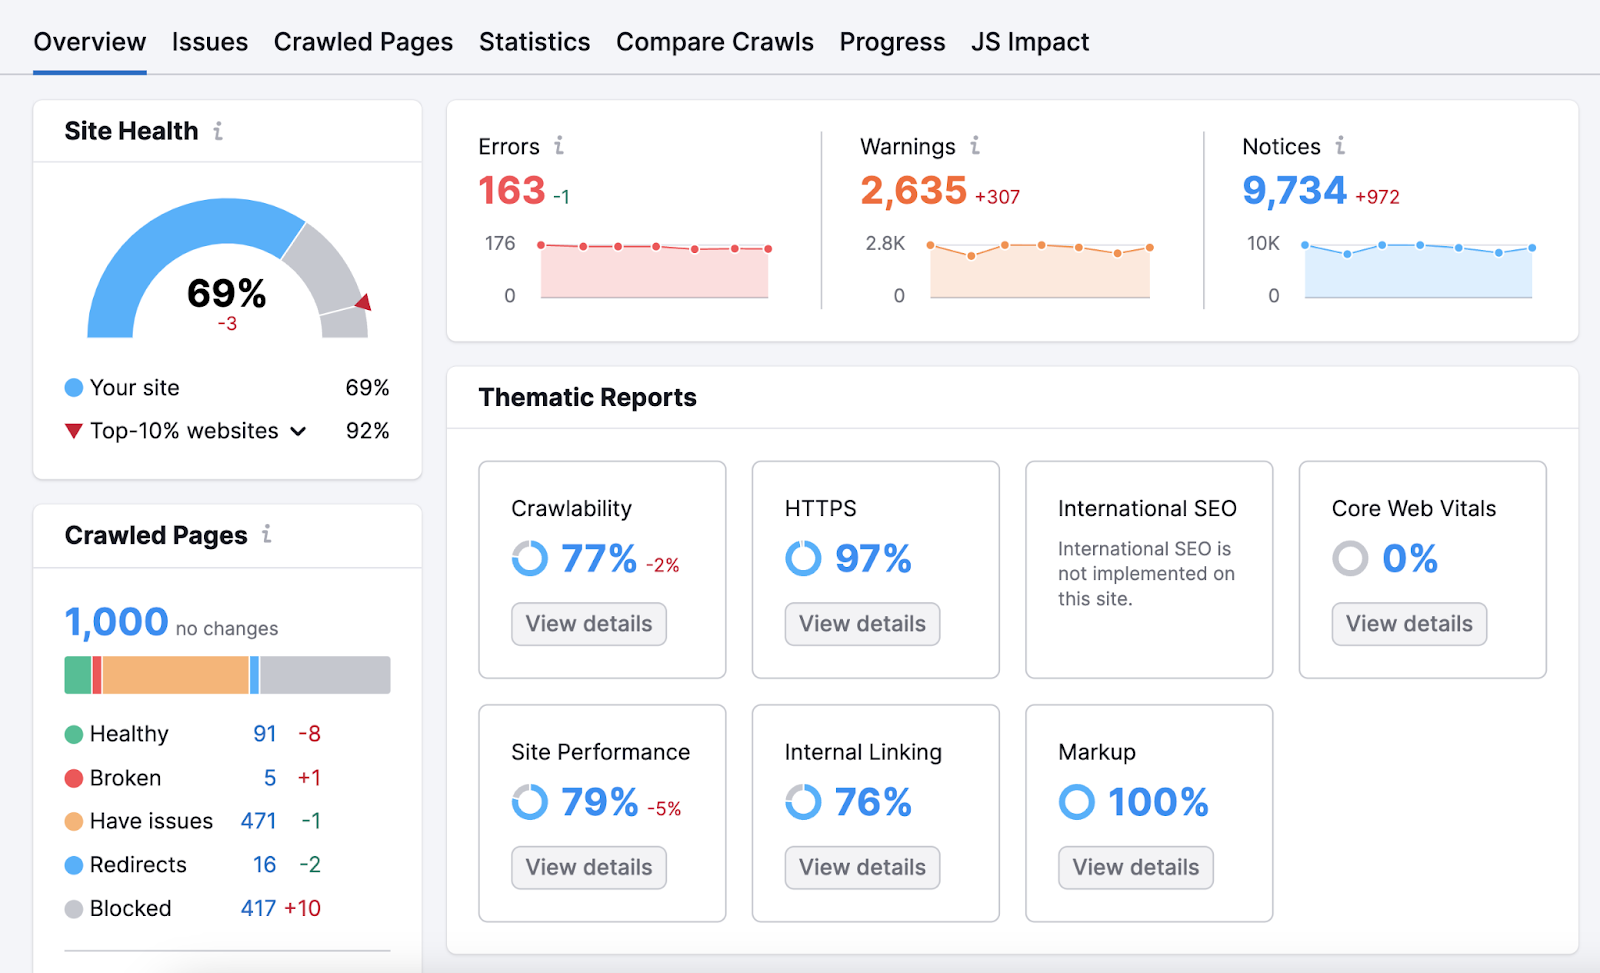Click the Errors count of 163
The width and height of the screenshot is (1600, 973).
coord(509,190)
